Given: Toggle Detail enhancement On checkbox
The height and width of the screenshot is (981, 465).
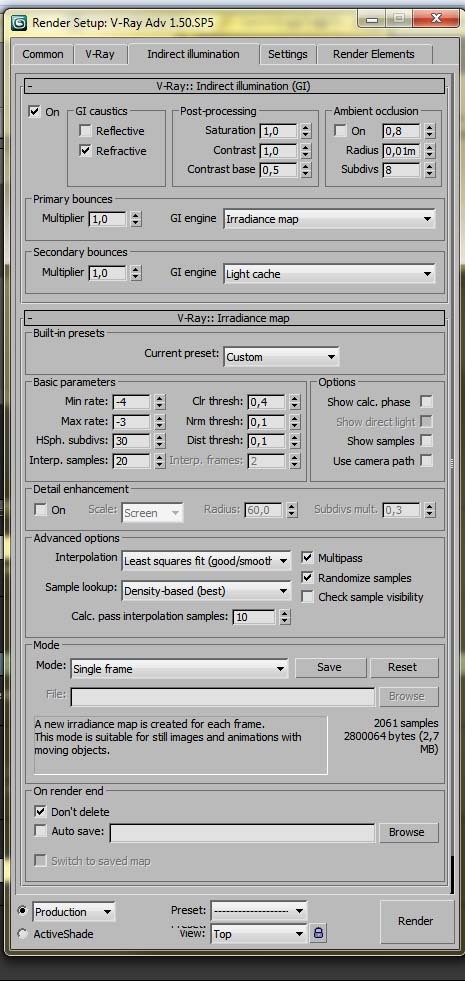Looking at the screenshot, I should [x=40, y=510].
